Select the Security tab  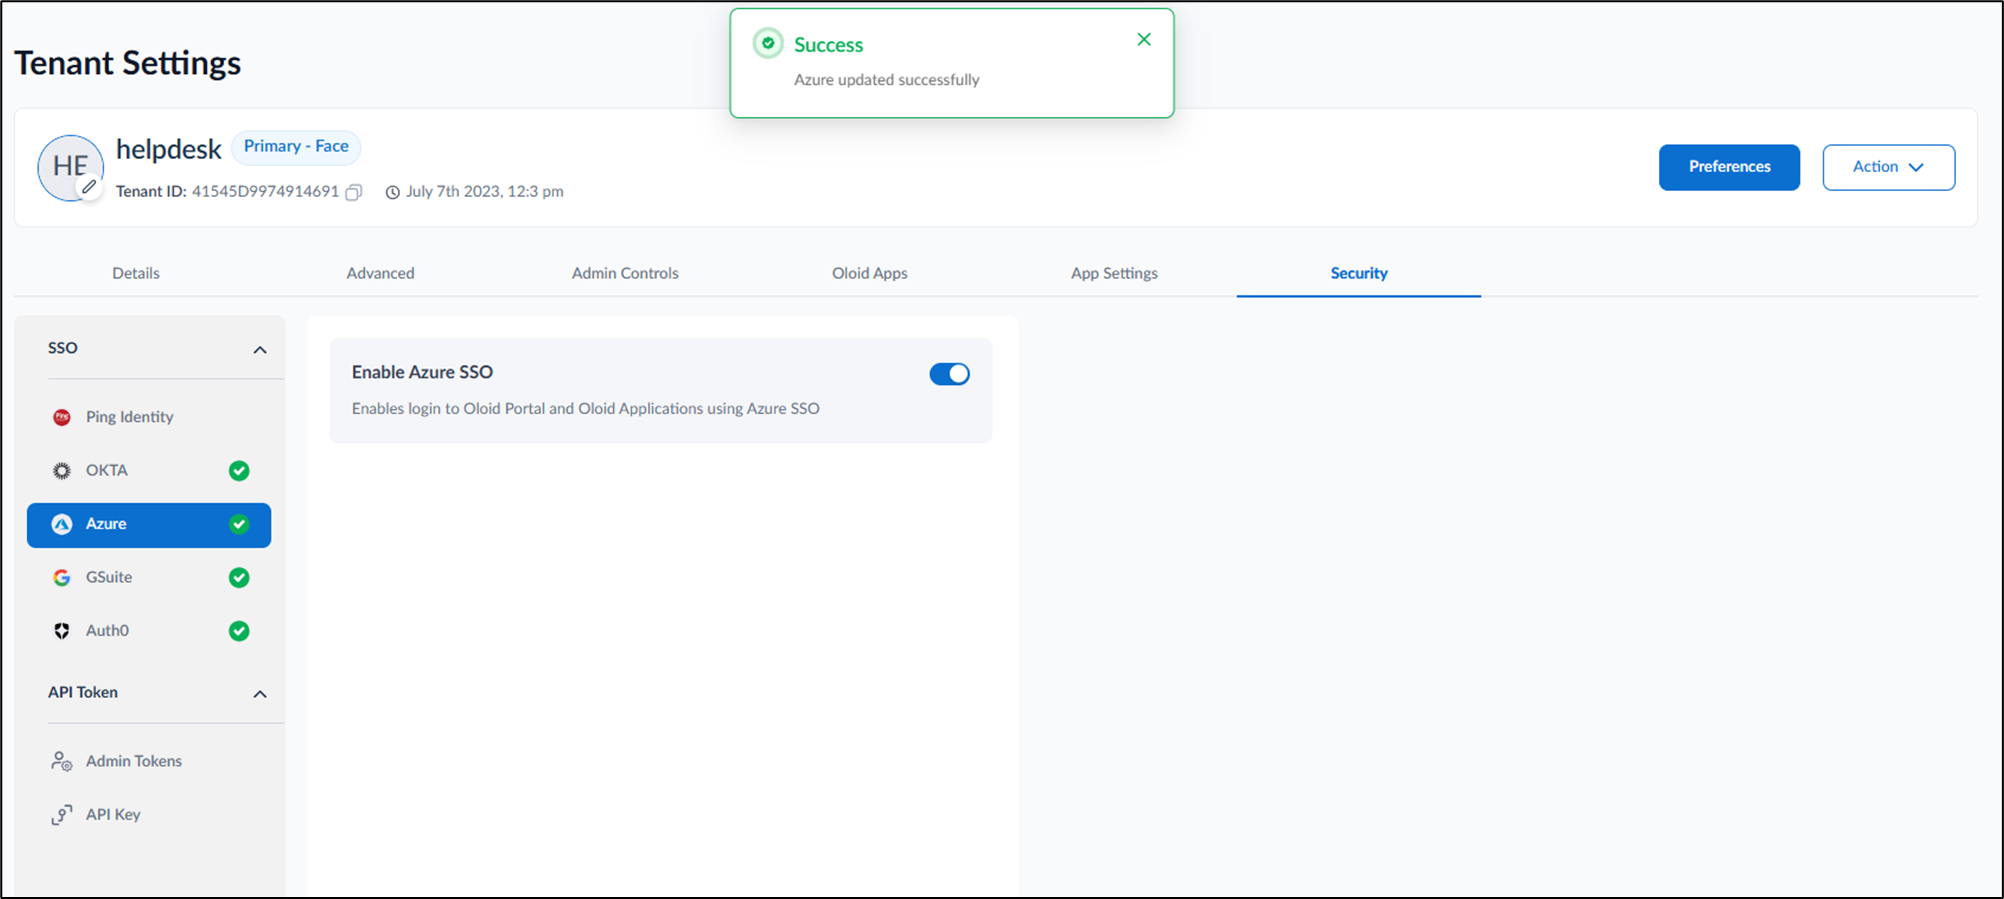pyautogui.click(x=1359, y=273)
